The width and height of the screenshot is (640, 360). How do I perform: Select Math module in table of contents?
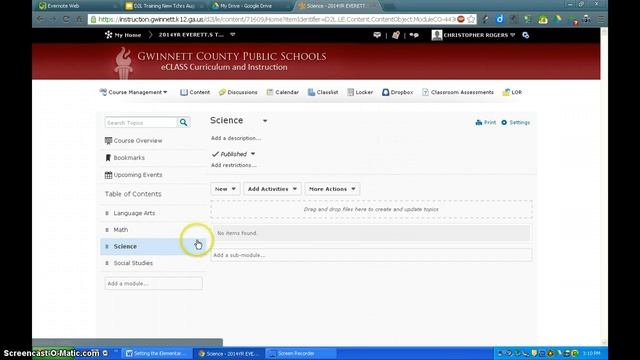(x=121, y=230)
